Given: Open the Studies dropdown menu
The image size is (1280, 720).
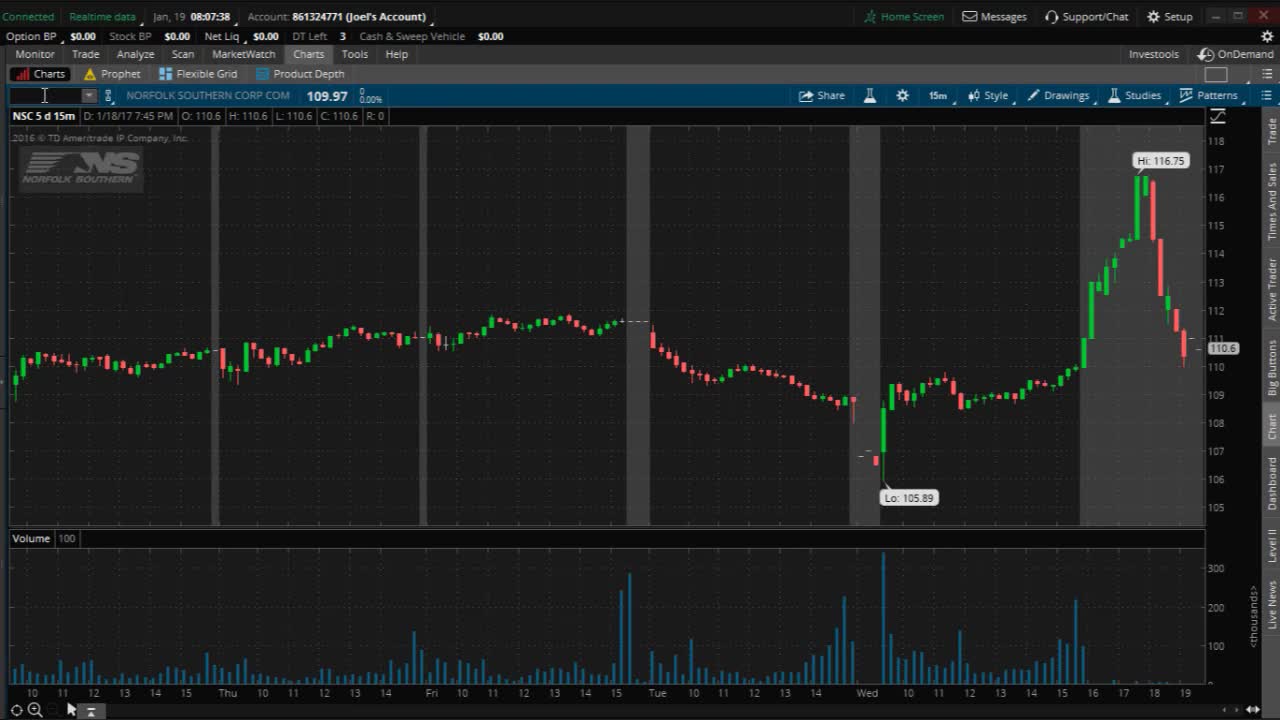Looking at the screenshot, I should pos(1135,96).
